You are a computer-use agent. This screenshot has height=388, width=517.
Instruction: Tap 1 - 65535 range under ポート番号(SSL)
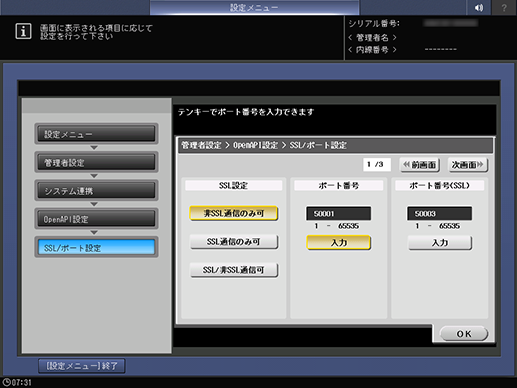[x=438, y=226]
